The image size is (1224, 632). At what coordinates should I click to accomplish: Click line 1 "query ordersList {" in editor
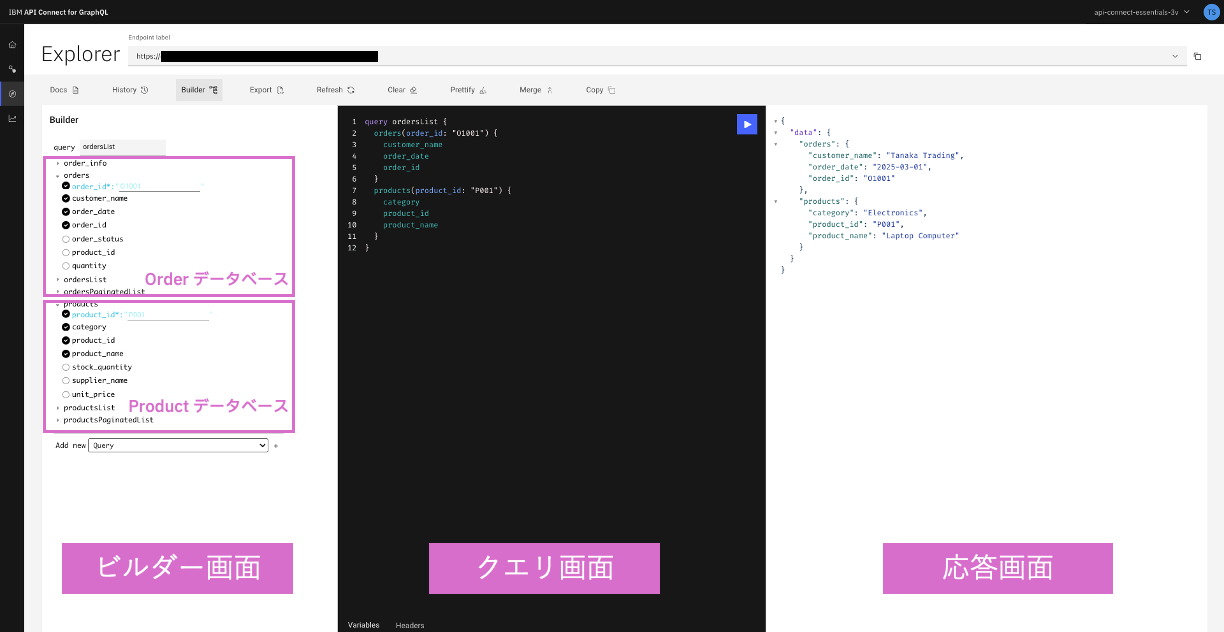[405, 122]
